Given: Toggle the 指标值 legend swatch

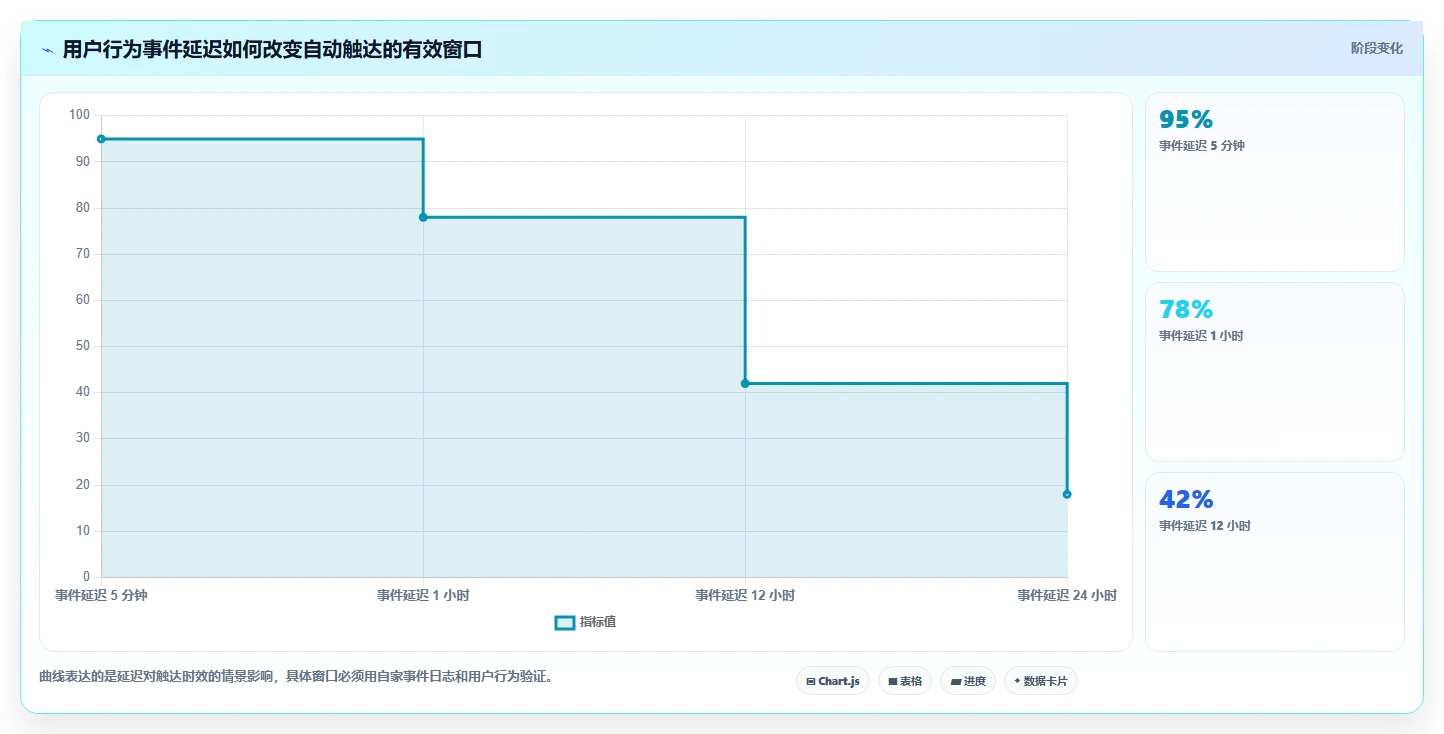Looking at the screenshot, I should click(565, 622).
